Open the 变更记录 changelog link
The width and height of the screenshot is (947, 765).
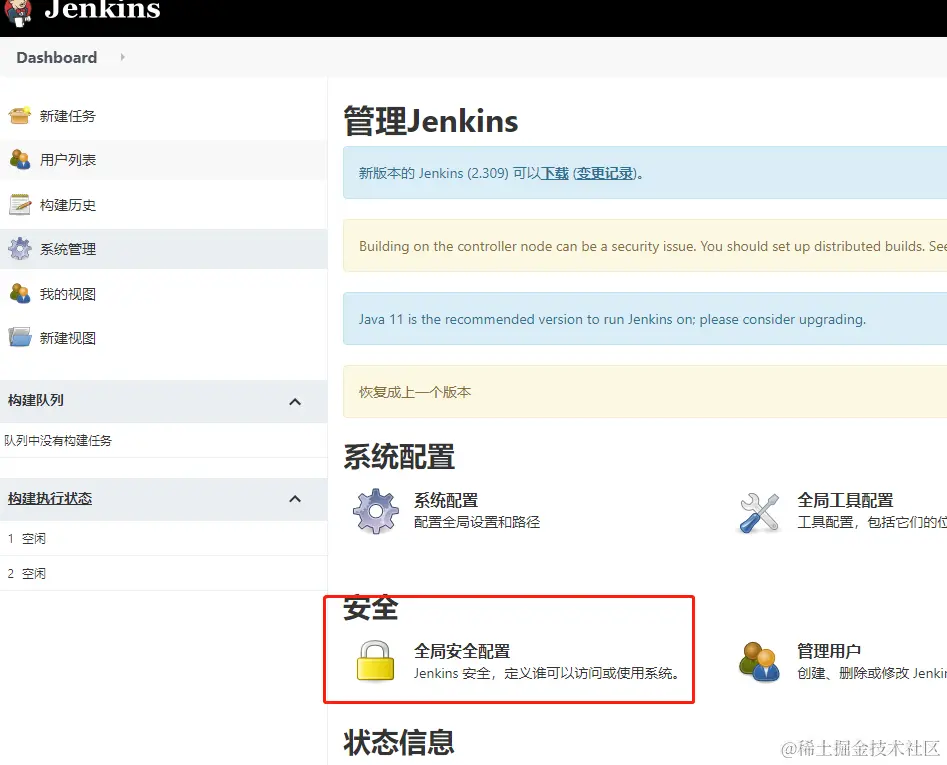coord(605,173)
